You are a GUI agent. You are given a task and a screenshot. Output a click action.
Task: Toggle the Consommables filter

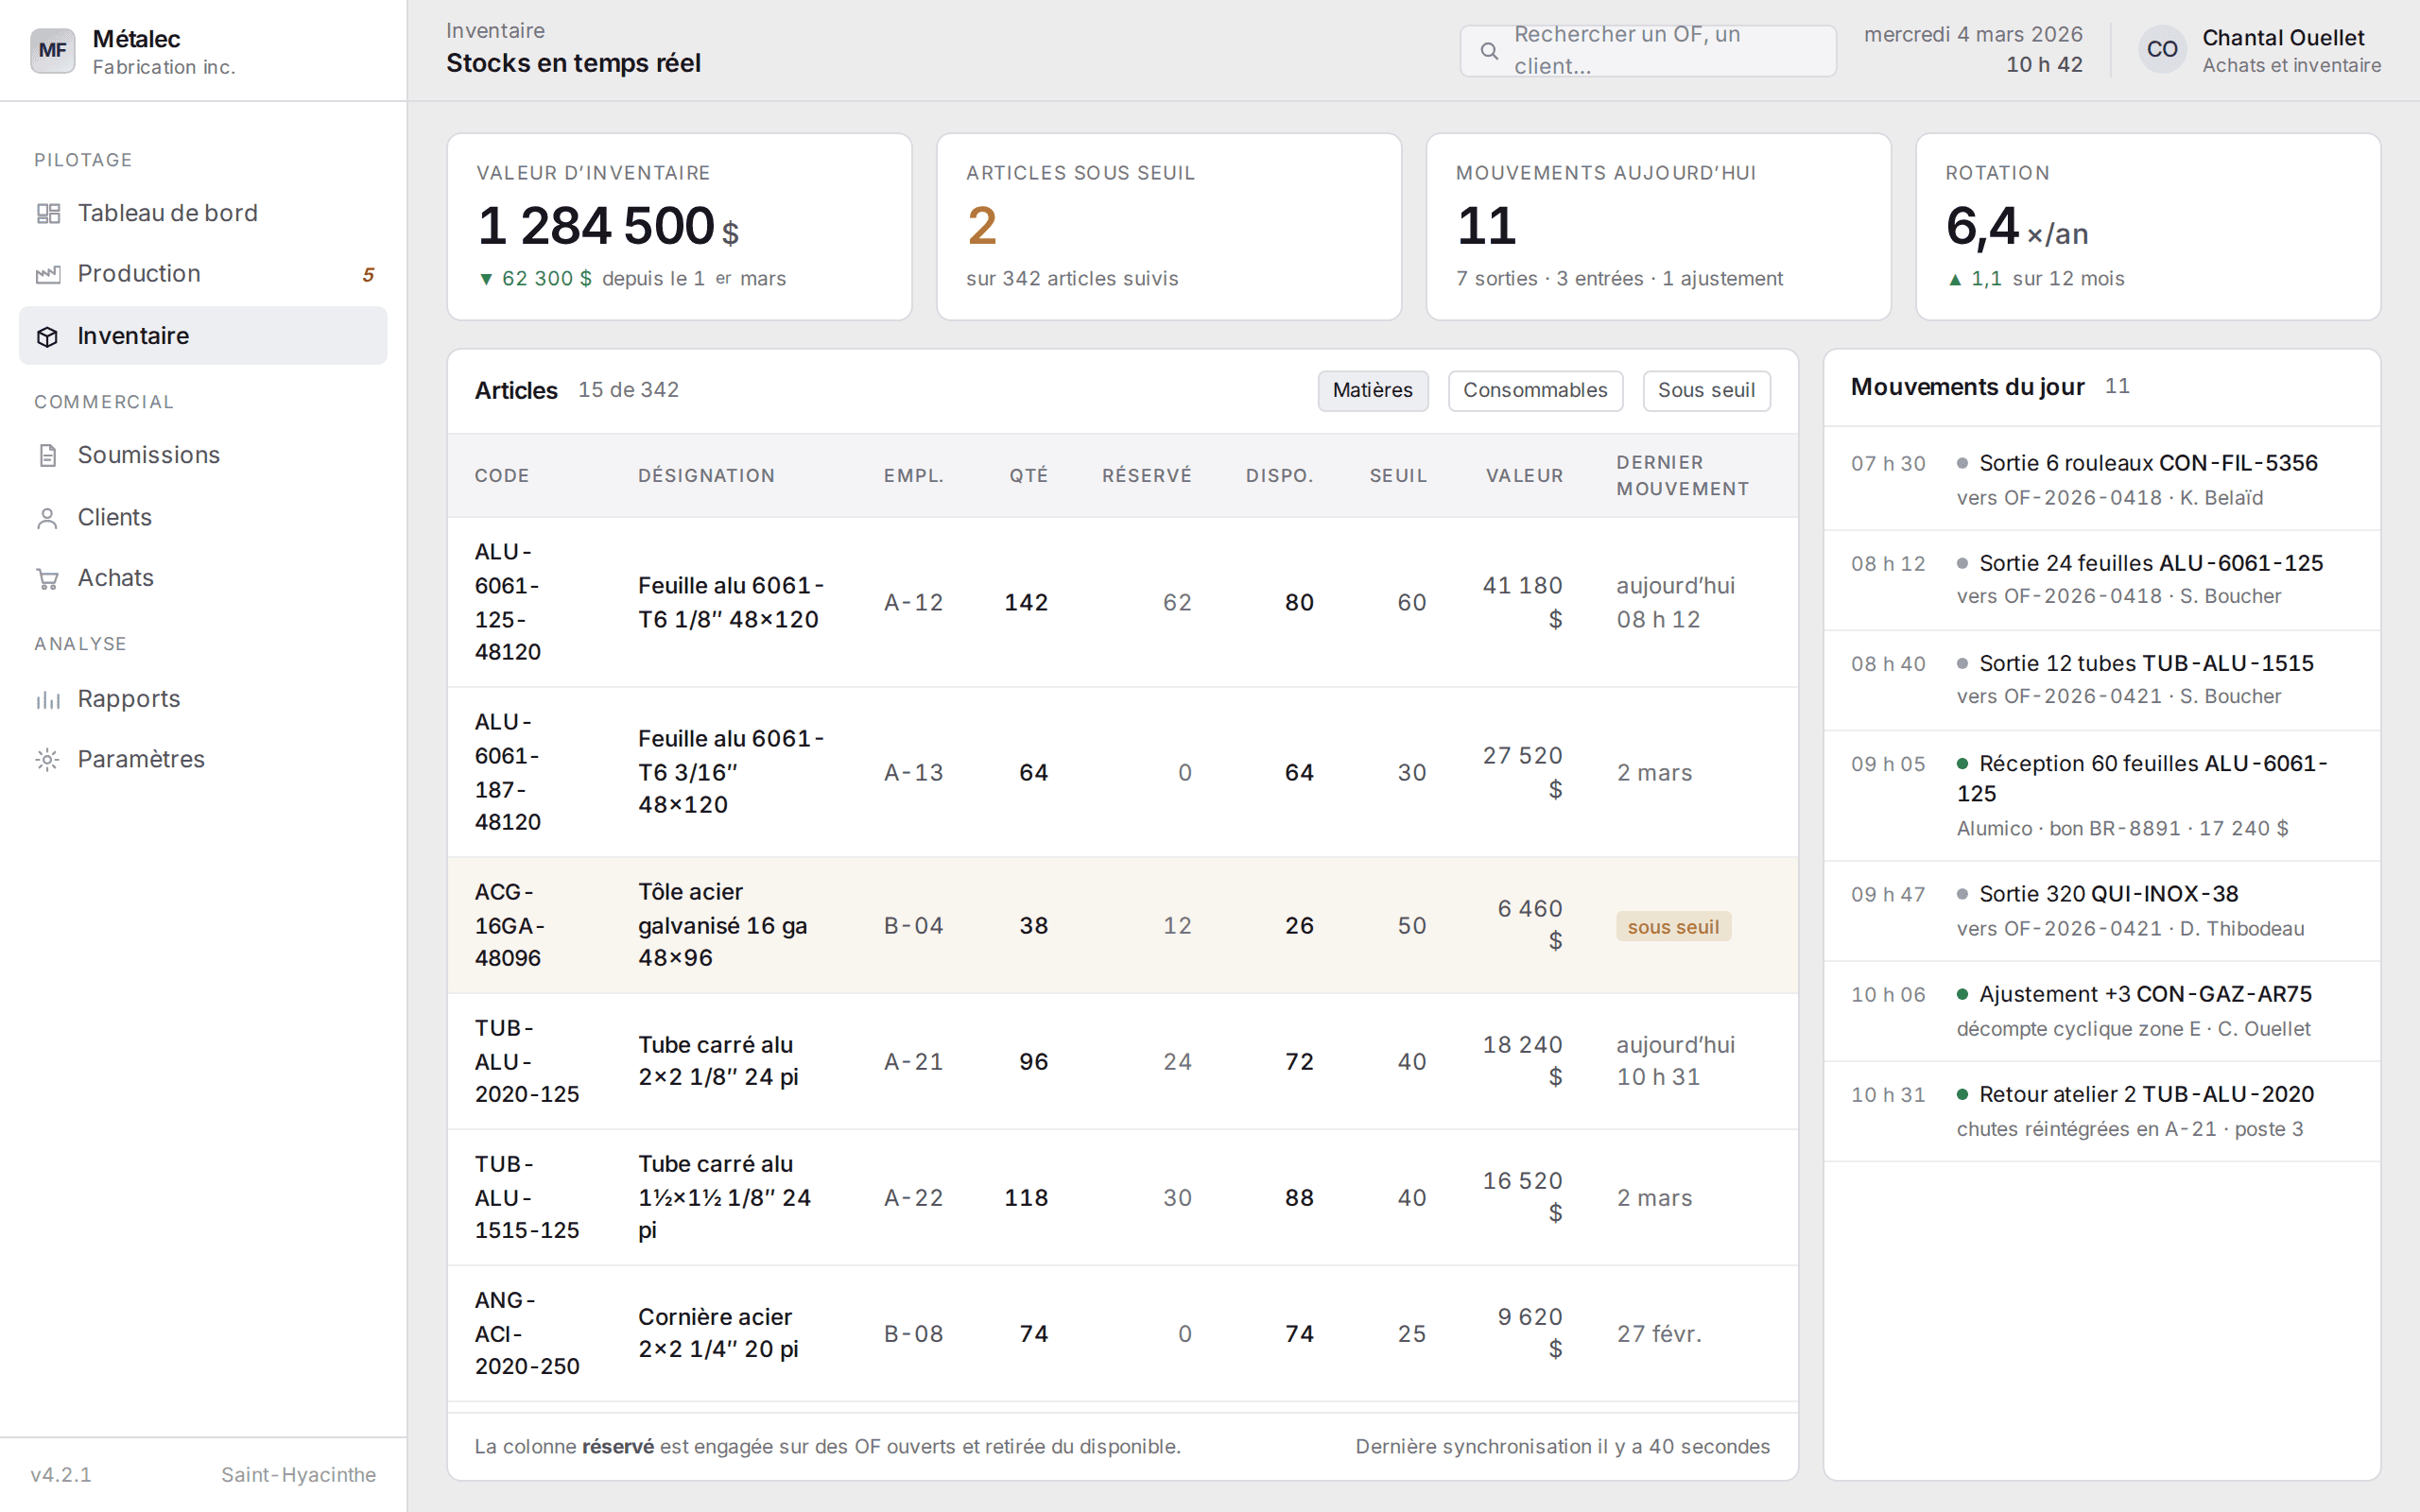(1534, 390)
